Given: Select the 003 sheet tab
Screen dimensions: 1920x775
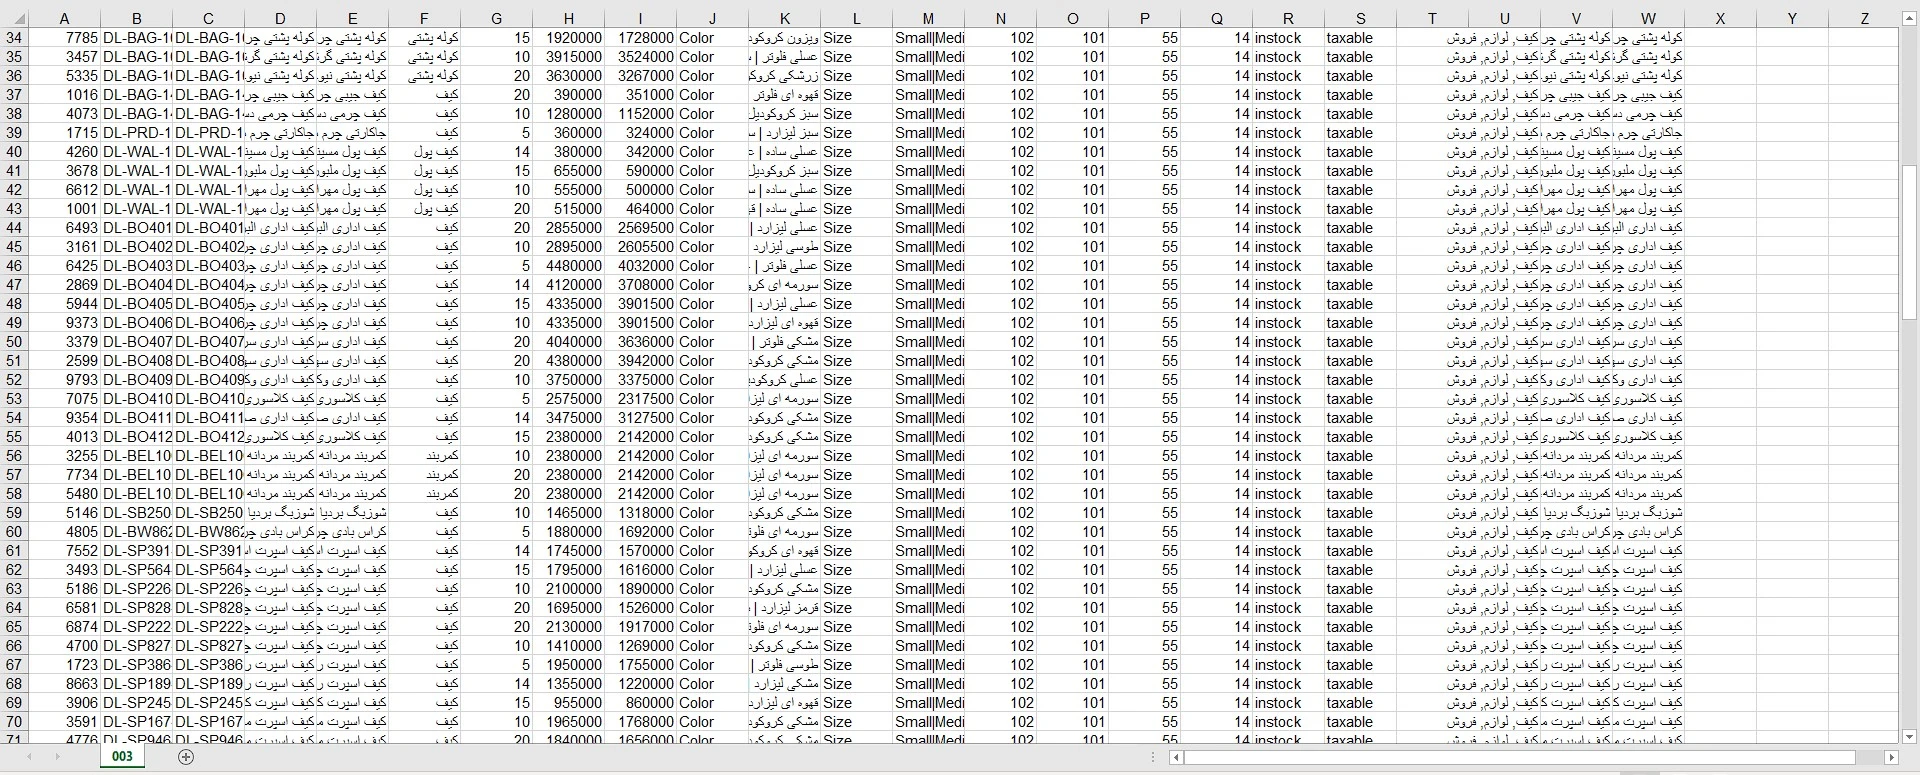Looking at the screenshot, I should 122,757.
